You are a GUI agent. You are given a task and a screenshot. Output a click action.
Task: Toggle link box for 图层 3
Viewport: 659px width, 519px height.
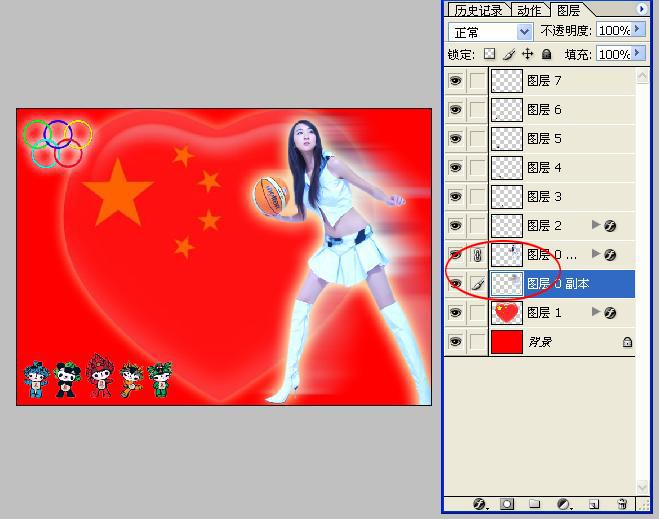click(x=477, y=197)
